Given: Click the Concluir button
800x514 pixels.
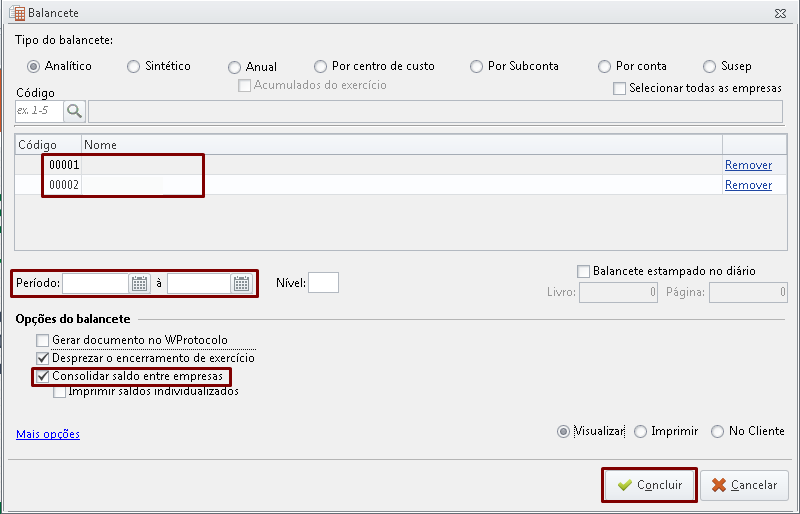Looking at the screenshot, I should [x=649, y=485].
